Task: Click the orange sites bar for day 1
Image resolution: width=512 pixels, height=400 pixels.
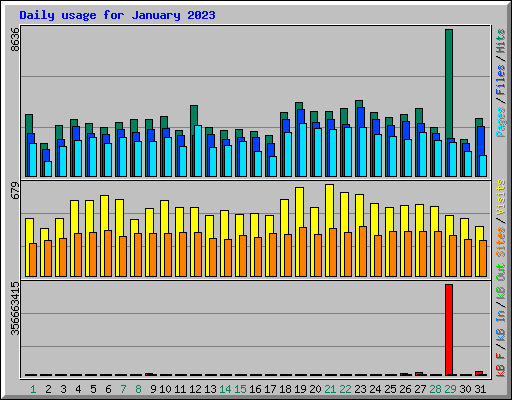Action: coord(33,260)
